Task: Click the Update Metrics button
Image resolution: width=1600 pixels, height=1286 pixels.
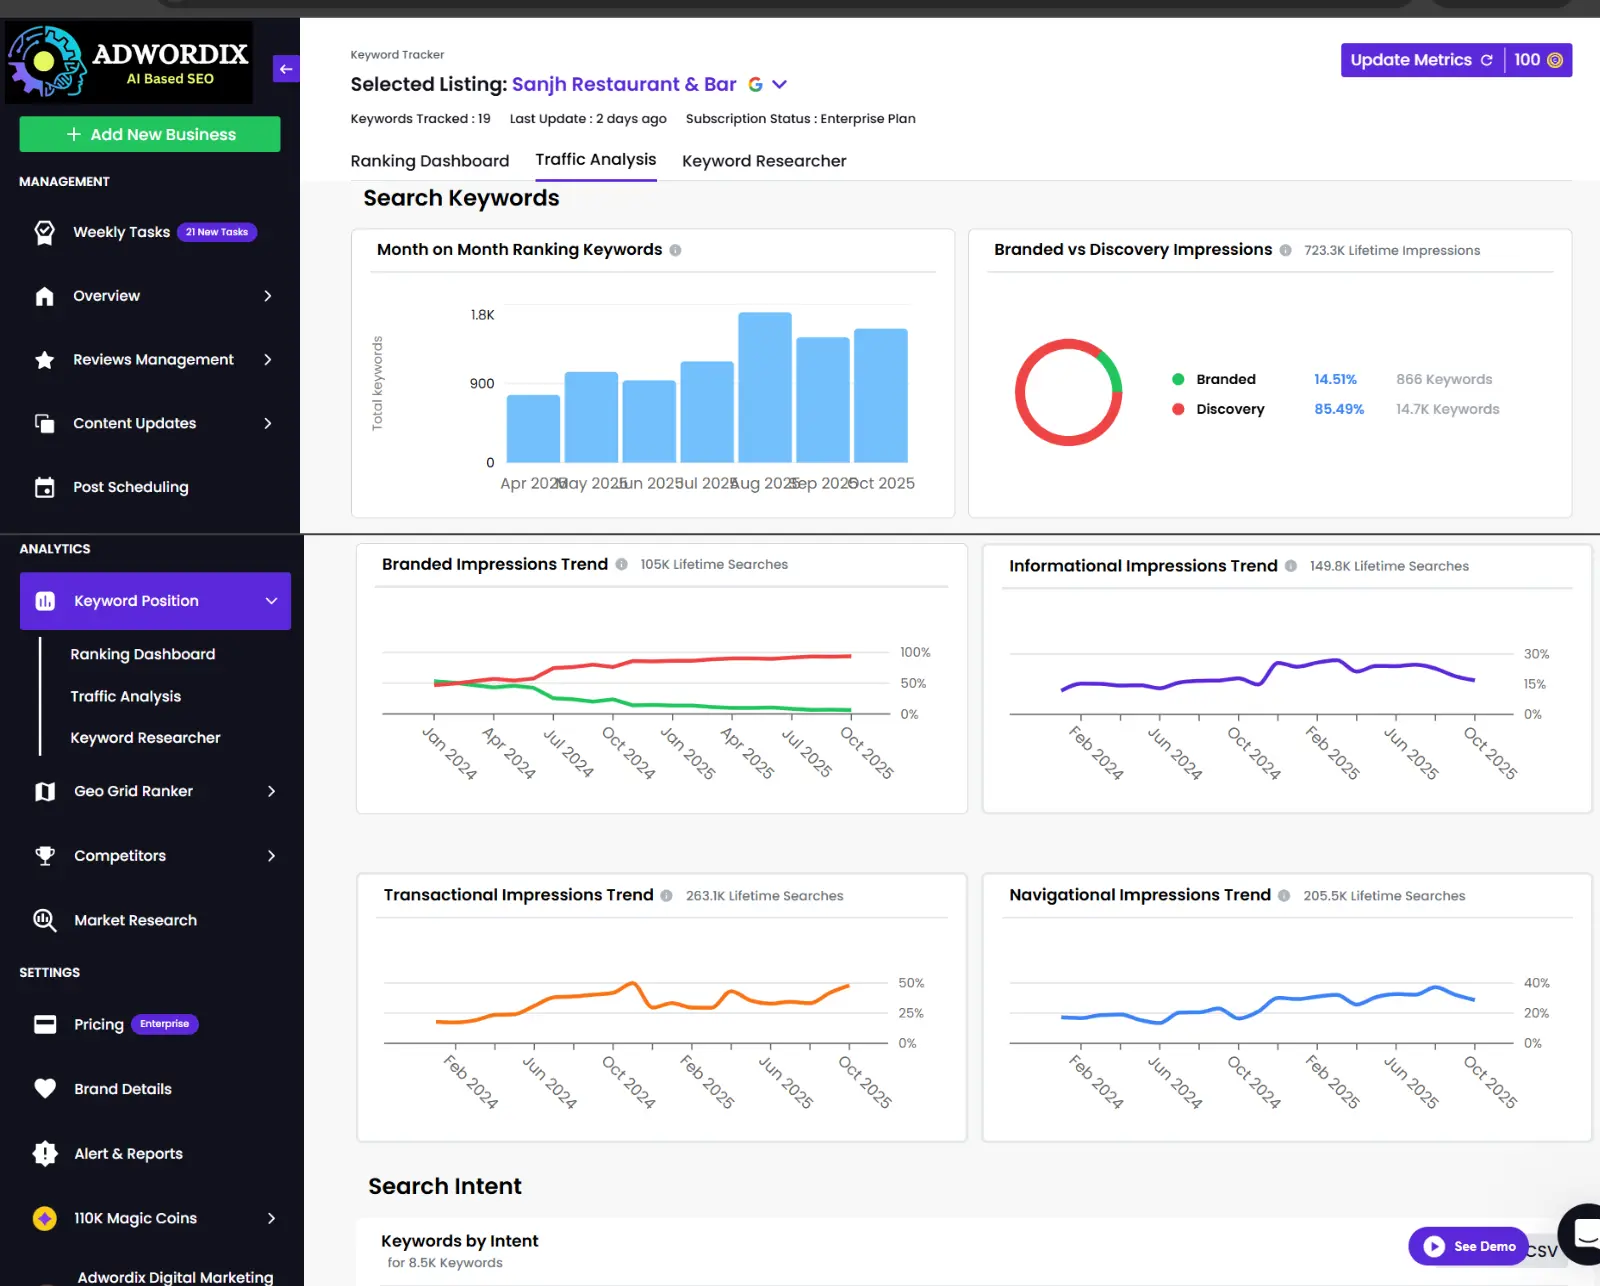Action: [x=1420, y=60]
